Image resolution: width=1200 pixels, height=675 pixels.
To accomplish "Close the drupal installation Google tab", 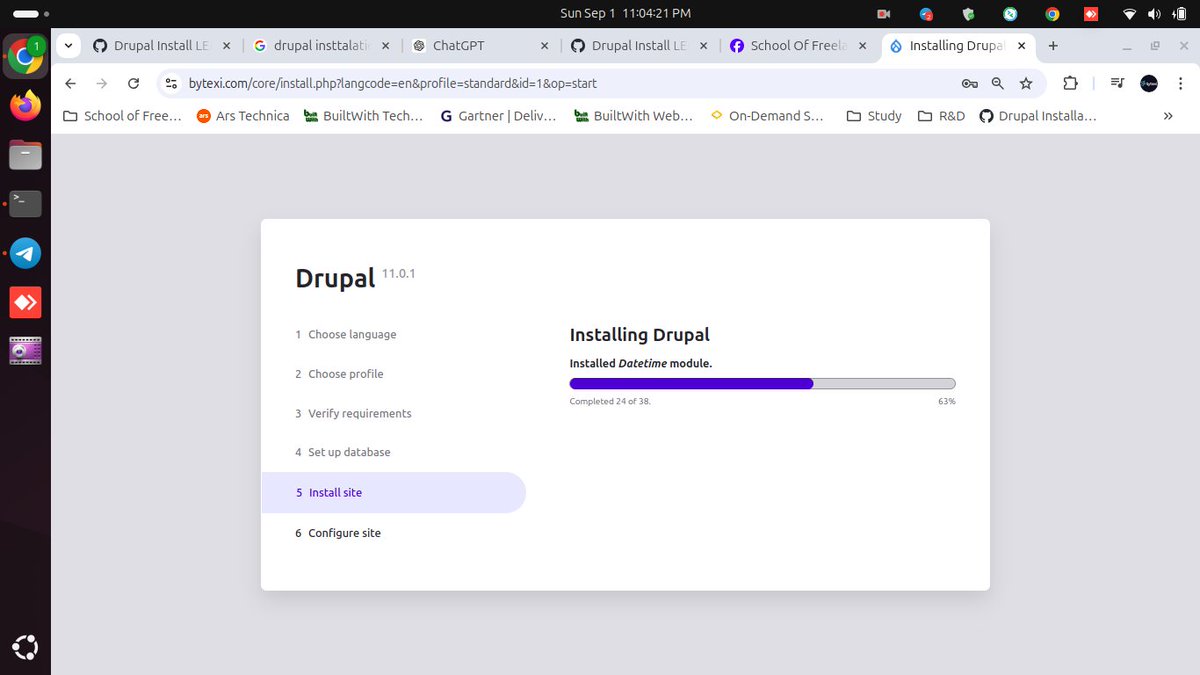I will click(x=385, y=46).
